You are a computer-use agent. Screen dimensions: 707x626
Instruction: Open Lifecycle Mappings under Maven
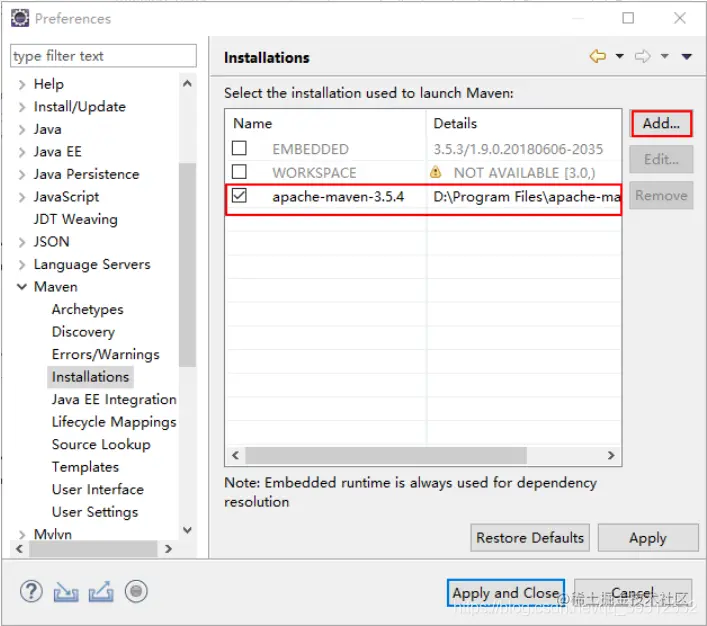tap(114, 422)
